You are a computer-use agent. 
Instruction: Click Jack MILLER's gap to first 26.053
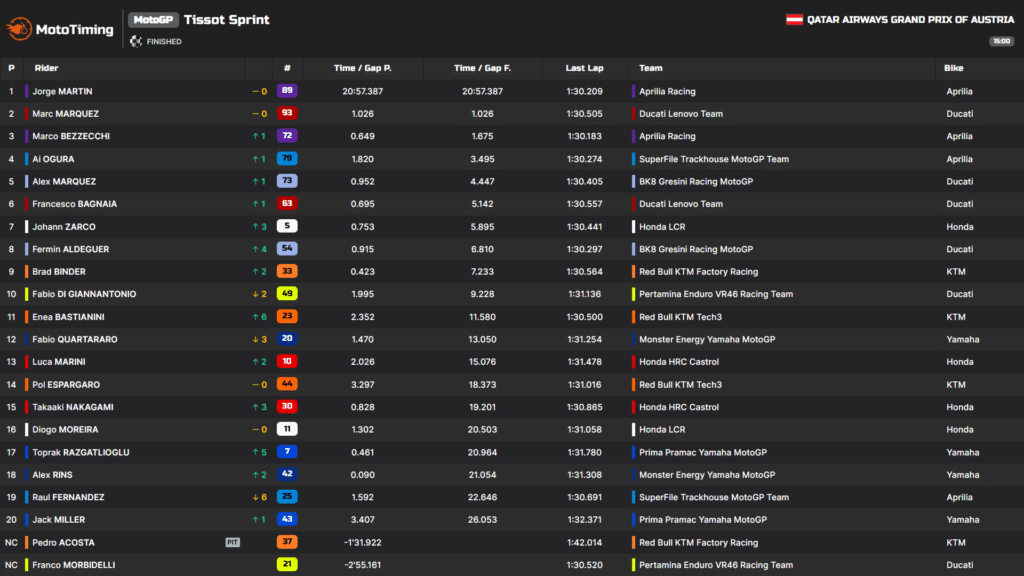[x=482, y=520]
